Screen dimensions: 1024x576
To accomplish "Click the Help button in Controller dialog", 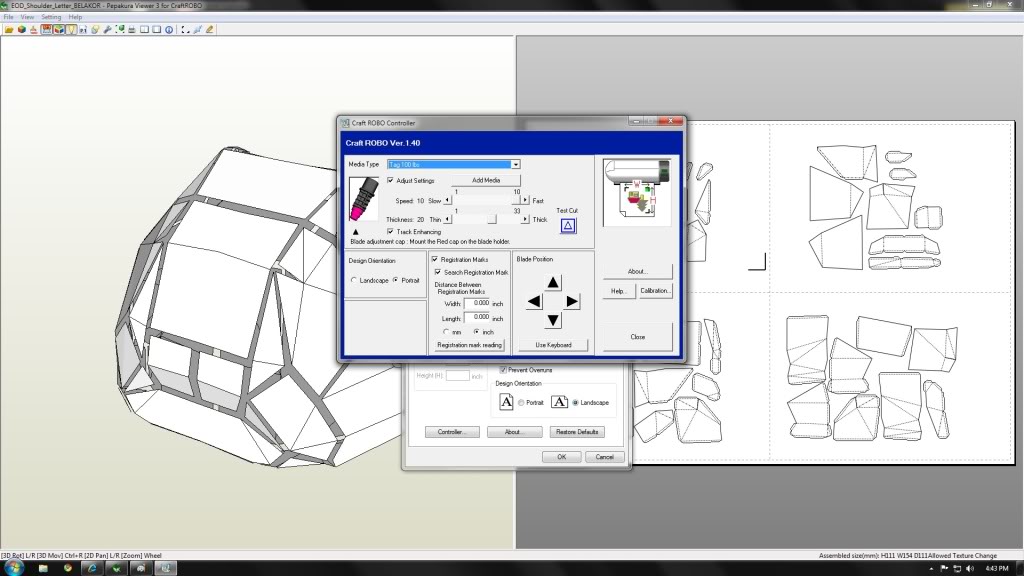I will point(618,291).
